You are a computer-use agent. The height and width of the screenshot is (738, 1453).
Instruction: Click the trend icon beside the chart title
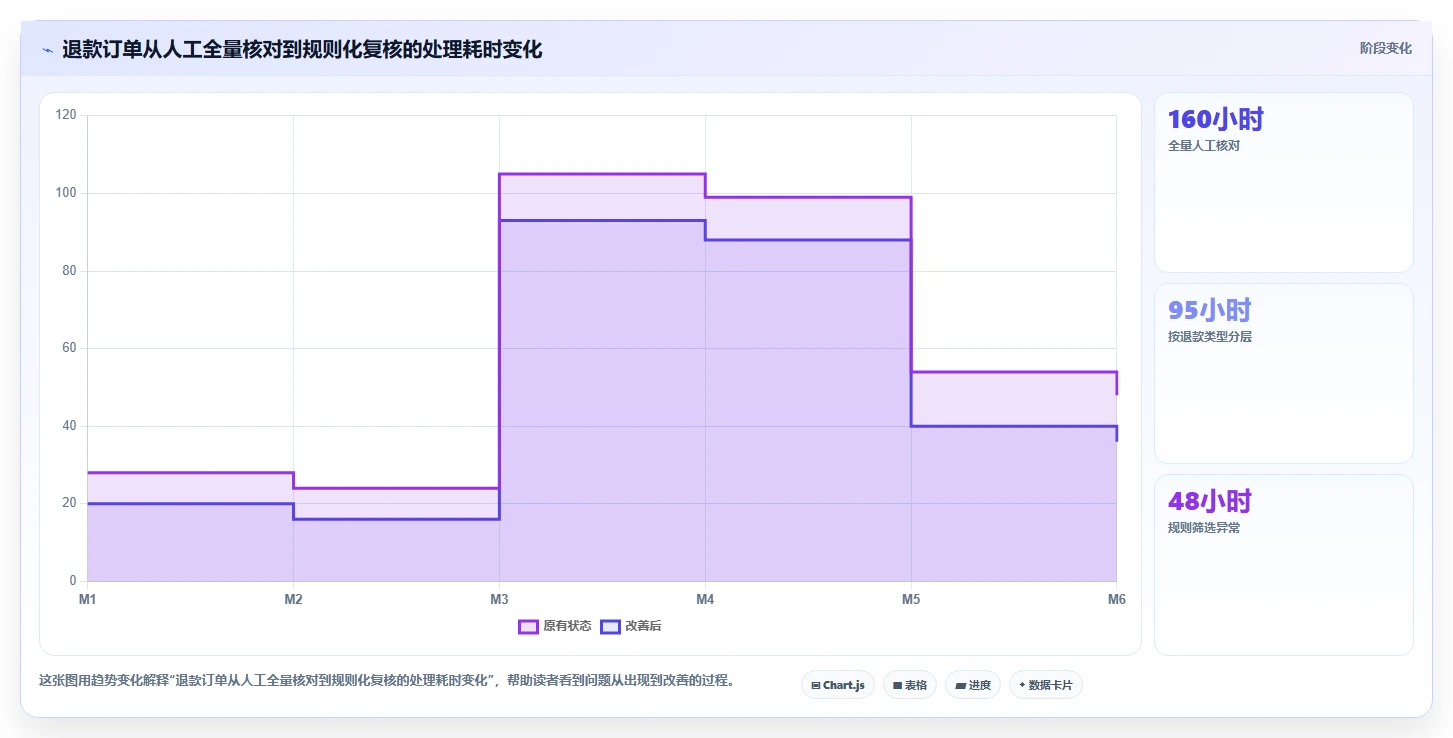[x=47, y=49]
